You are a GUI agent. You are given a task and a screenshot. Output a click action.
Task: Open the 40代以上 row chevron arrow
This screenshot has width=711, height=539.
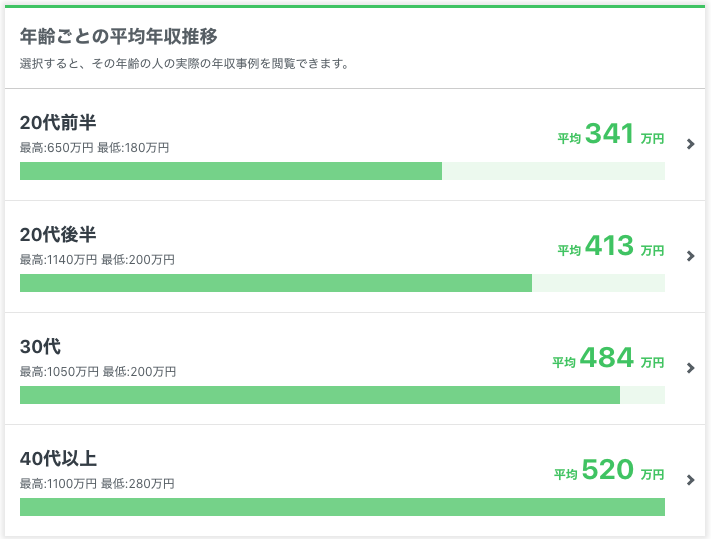coord(691,480)
